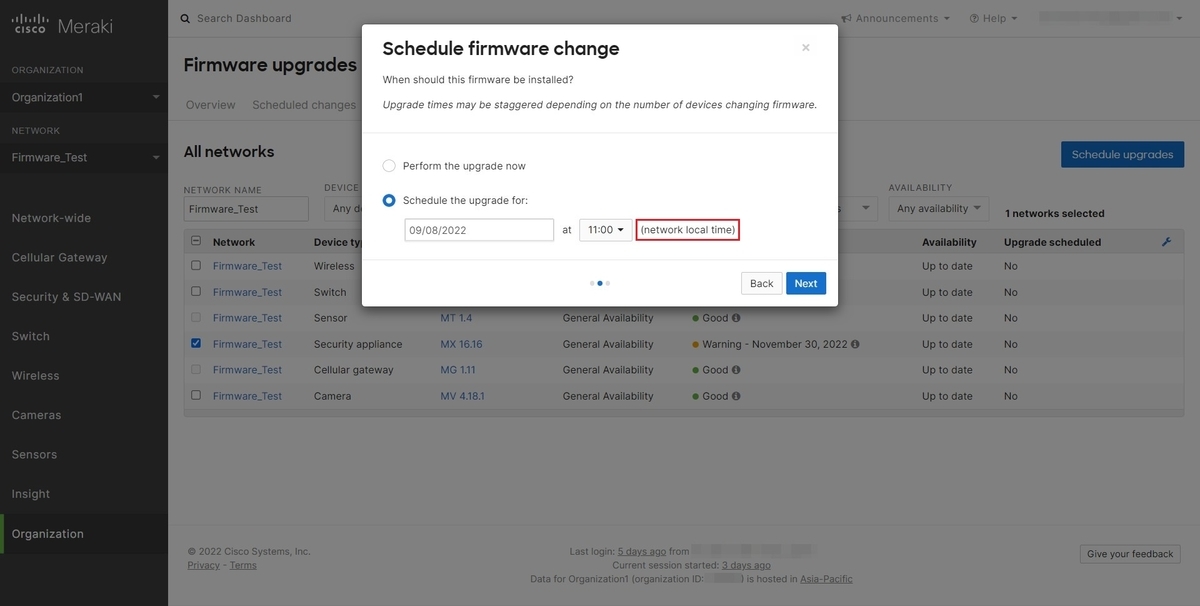1200x606 pixels.
Task: Click the Help question-mark icon
Action: click(974, 17)
